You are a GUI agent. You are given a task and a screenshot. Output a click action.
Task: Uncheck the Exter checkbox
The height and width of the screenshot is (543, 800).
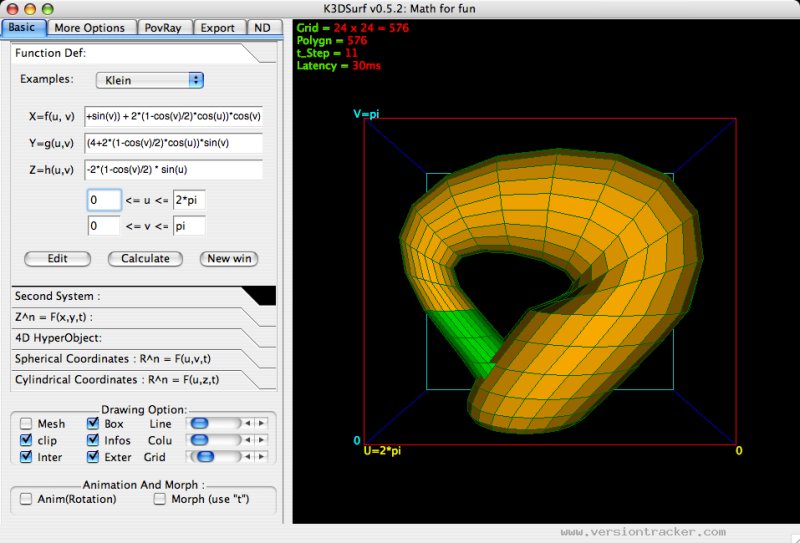[x=93, y=457]
